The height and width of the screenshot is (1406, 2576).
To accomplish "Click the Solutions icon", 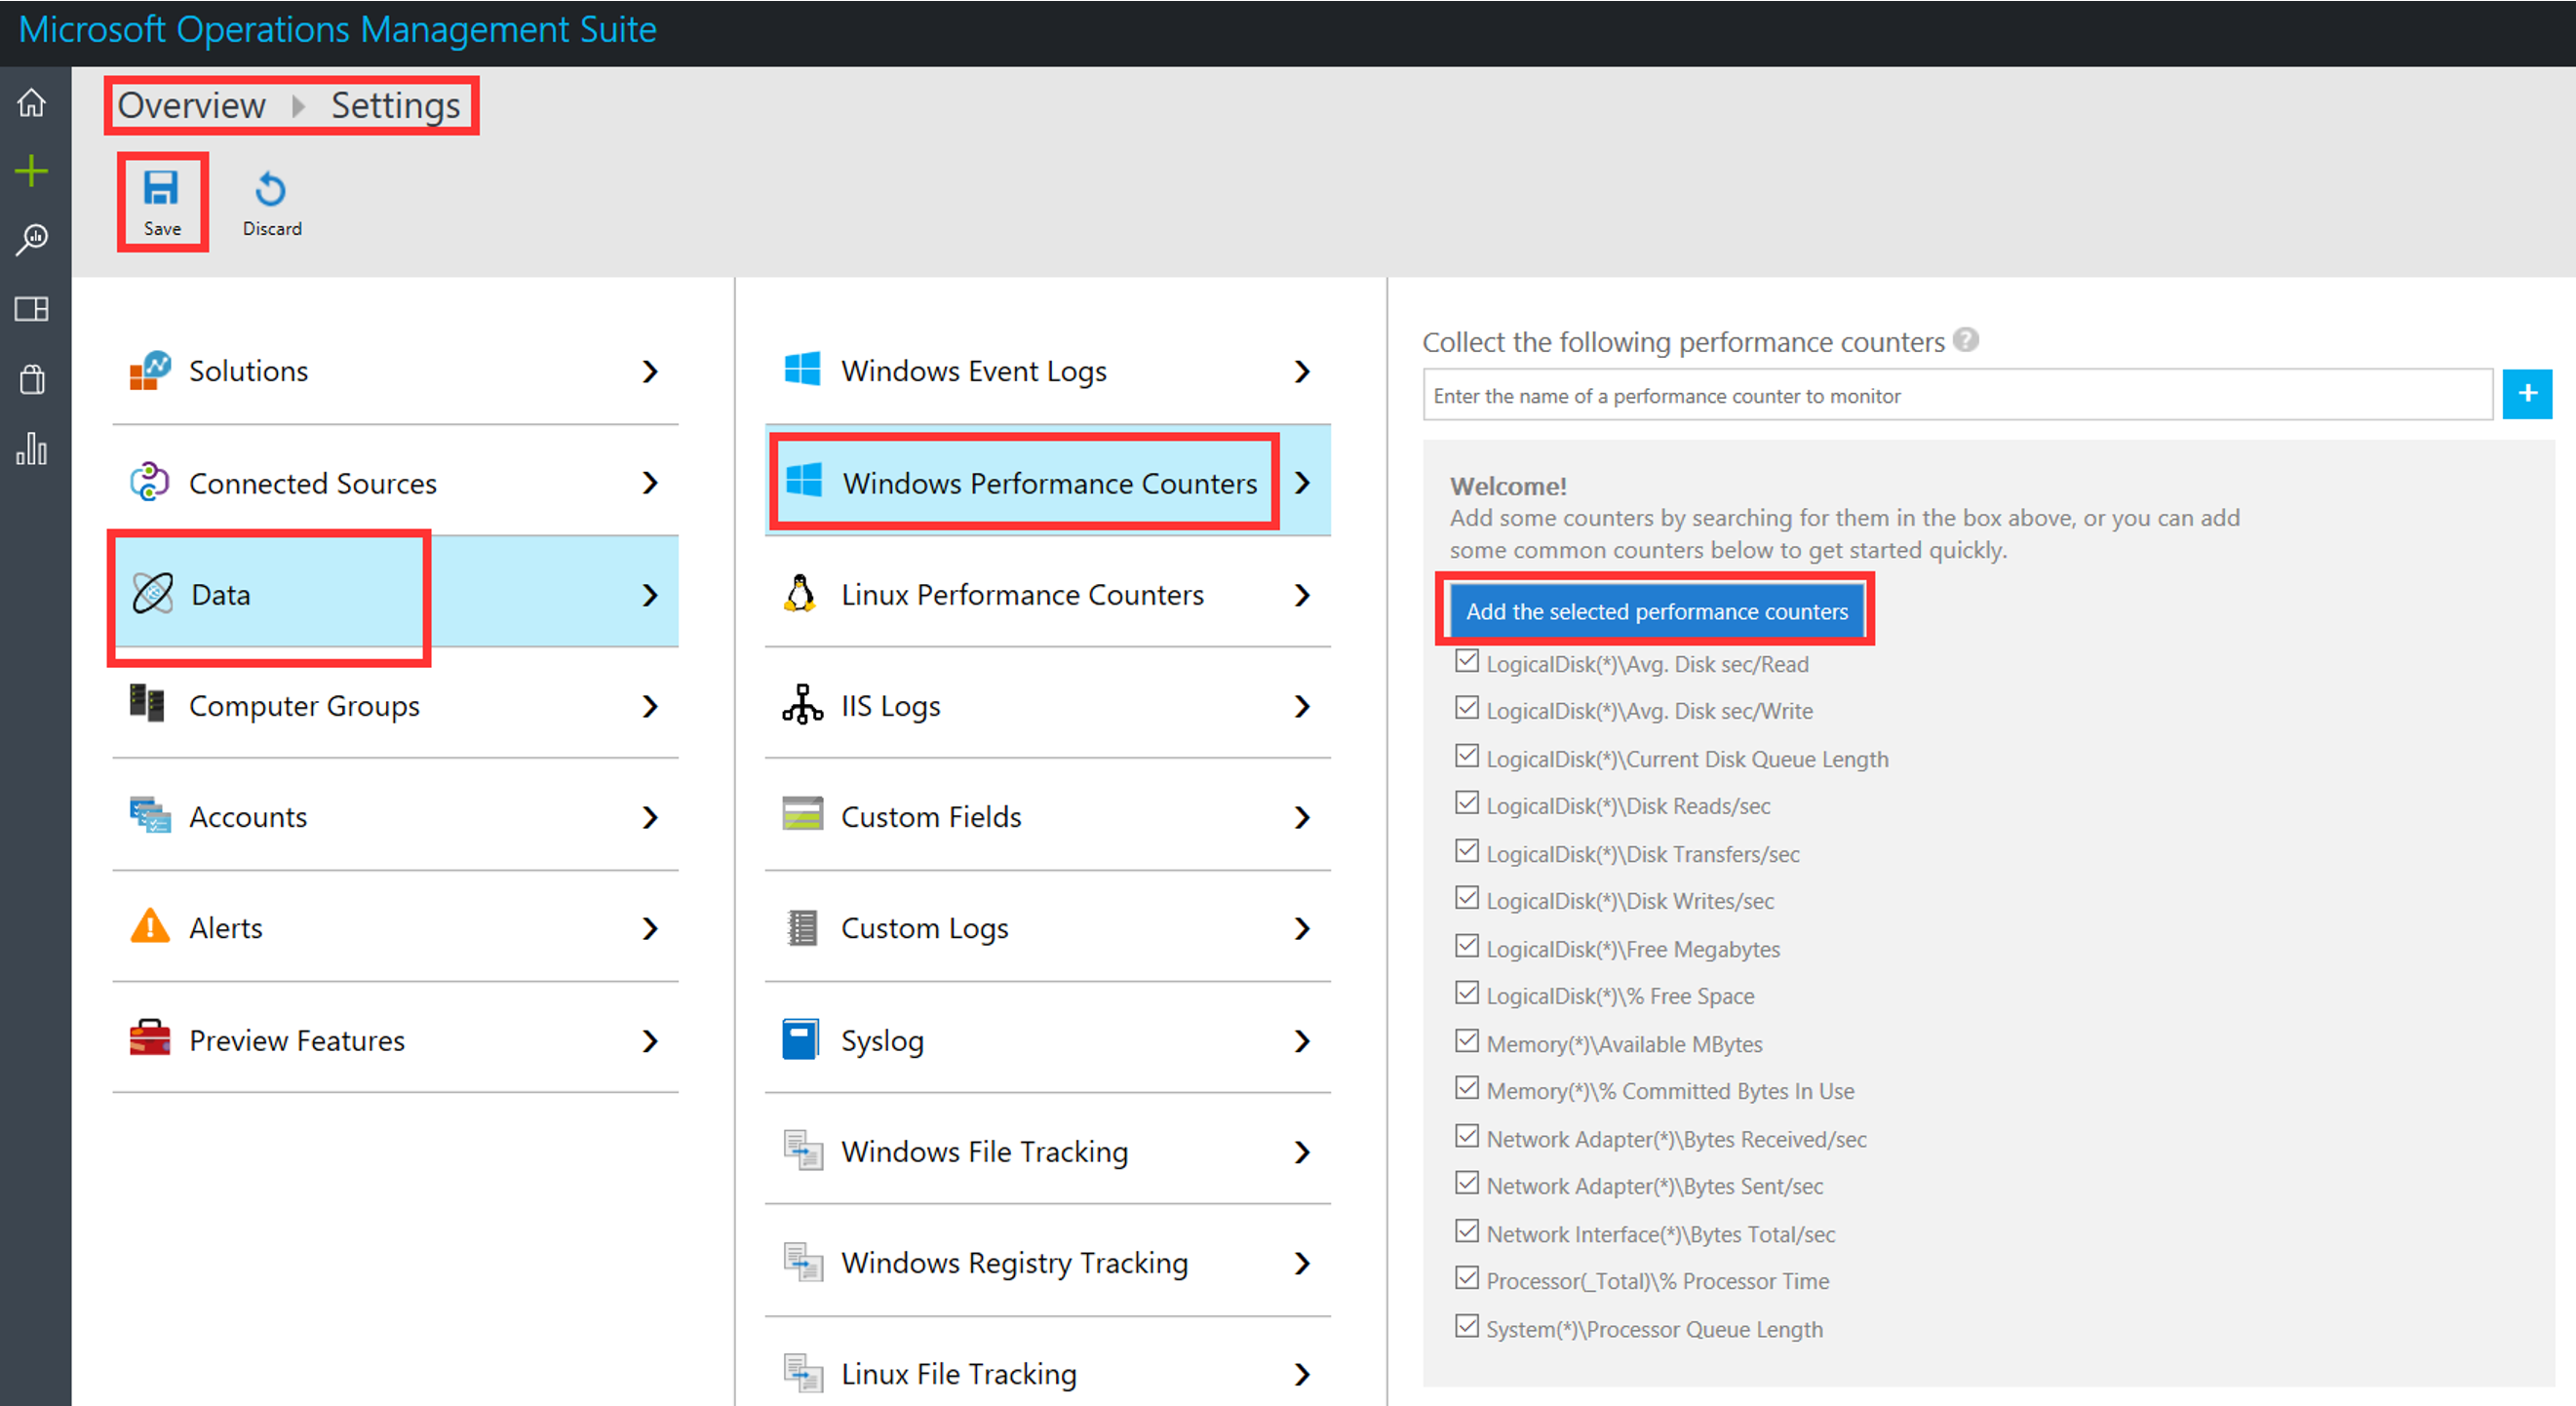I will tap(150, 371).
